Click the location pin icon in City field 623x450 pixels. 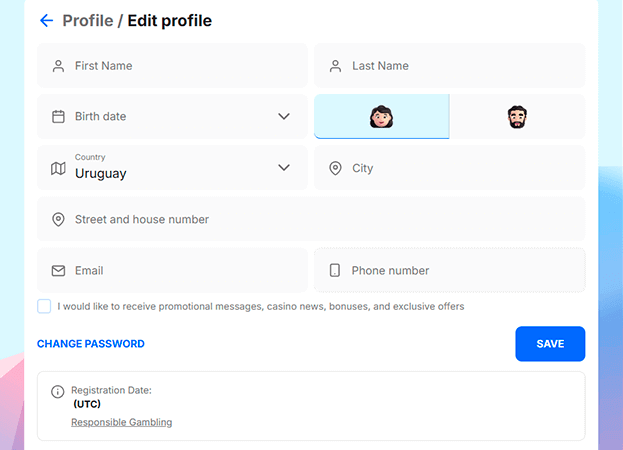[x=335, y=168]
